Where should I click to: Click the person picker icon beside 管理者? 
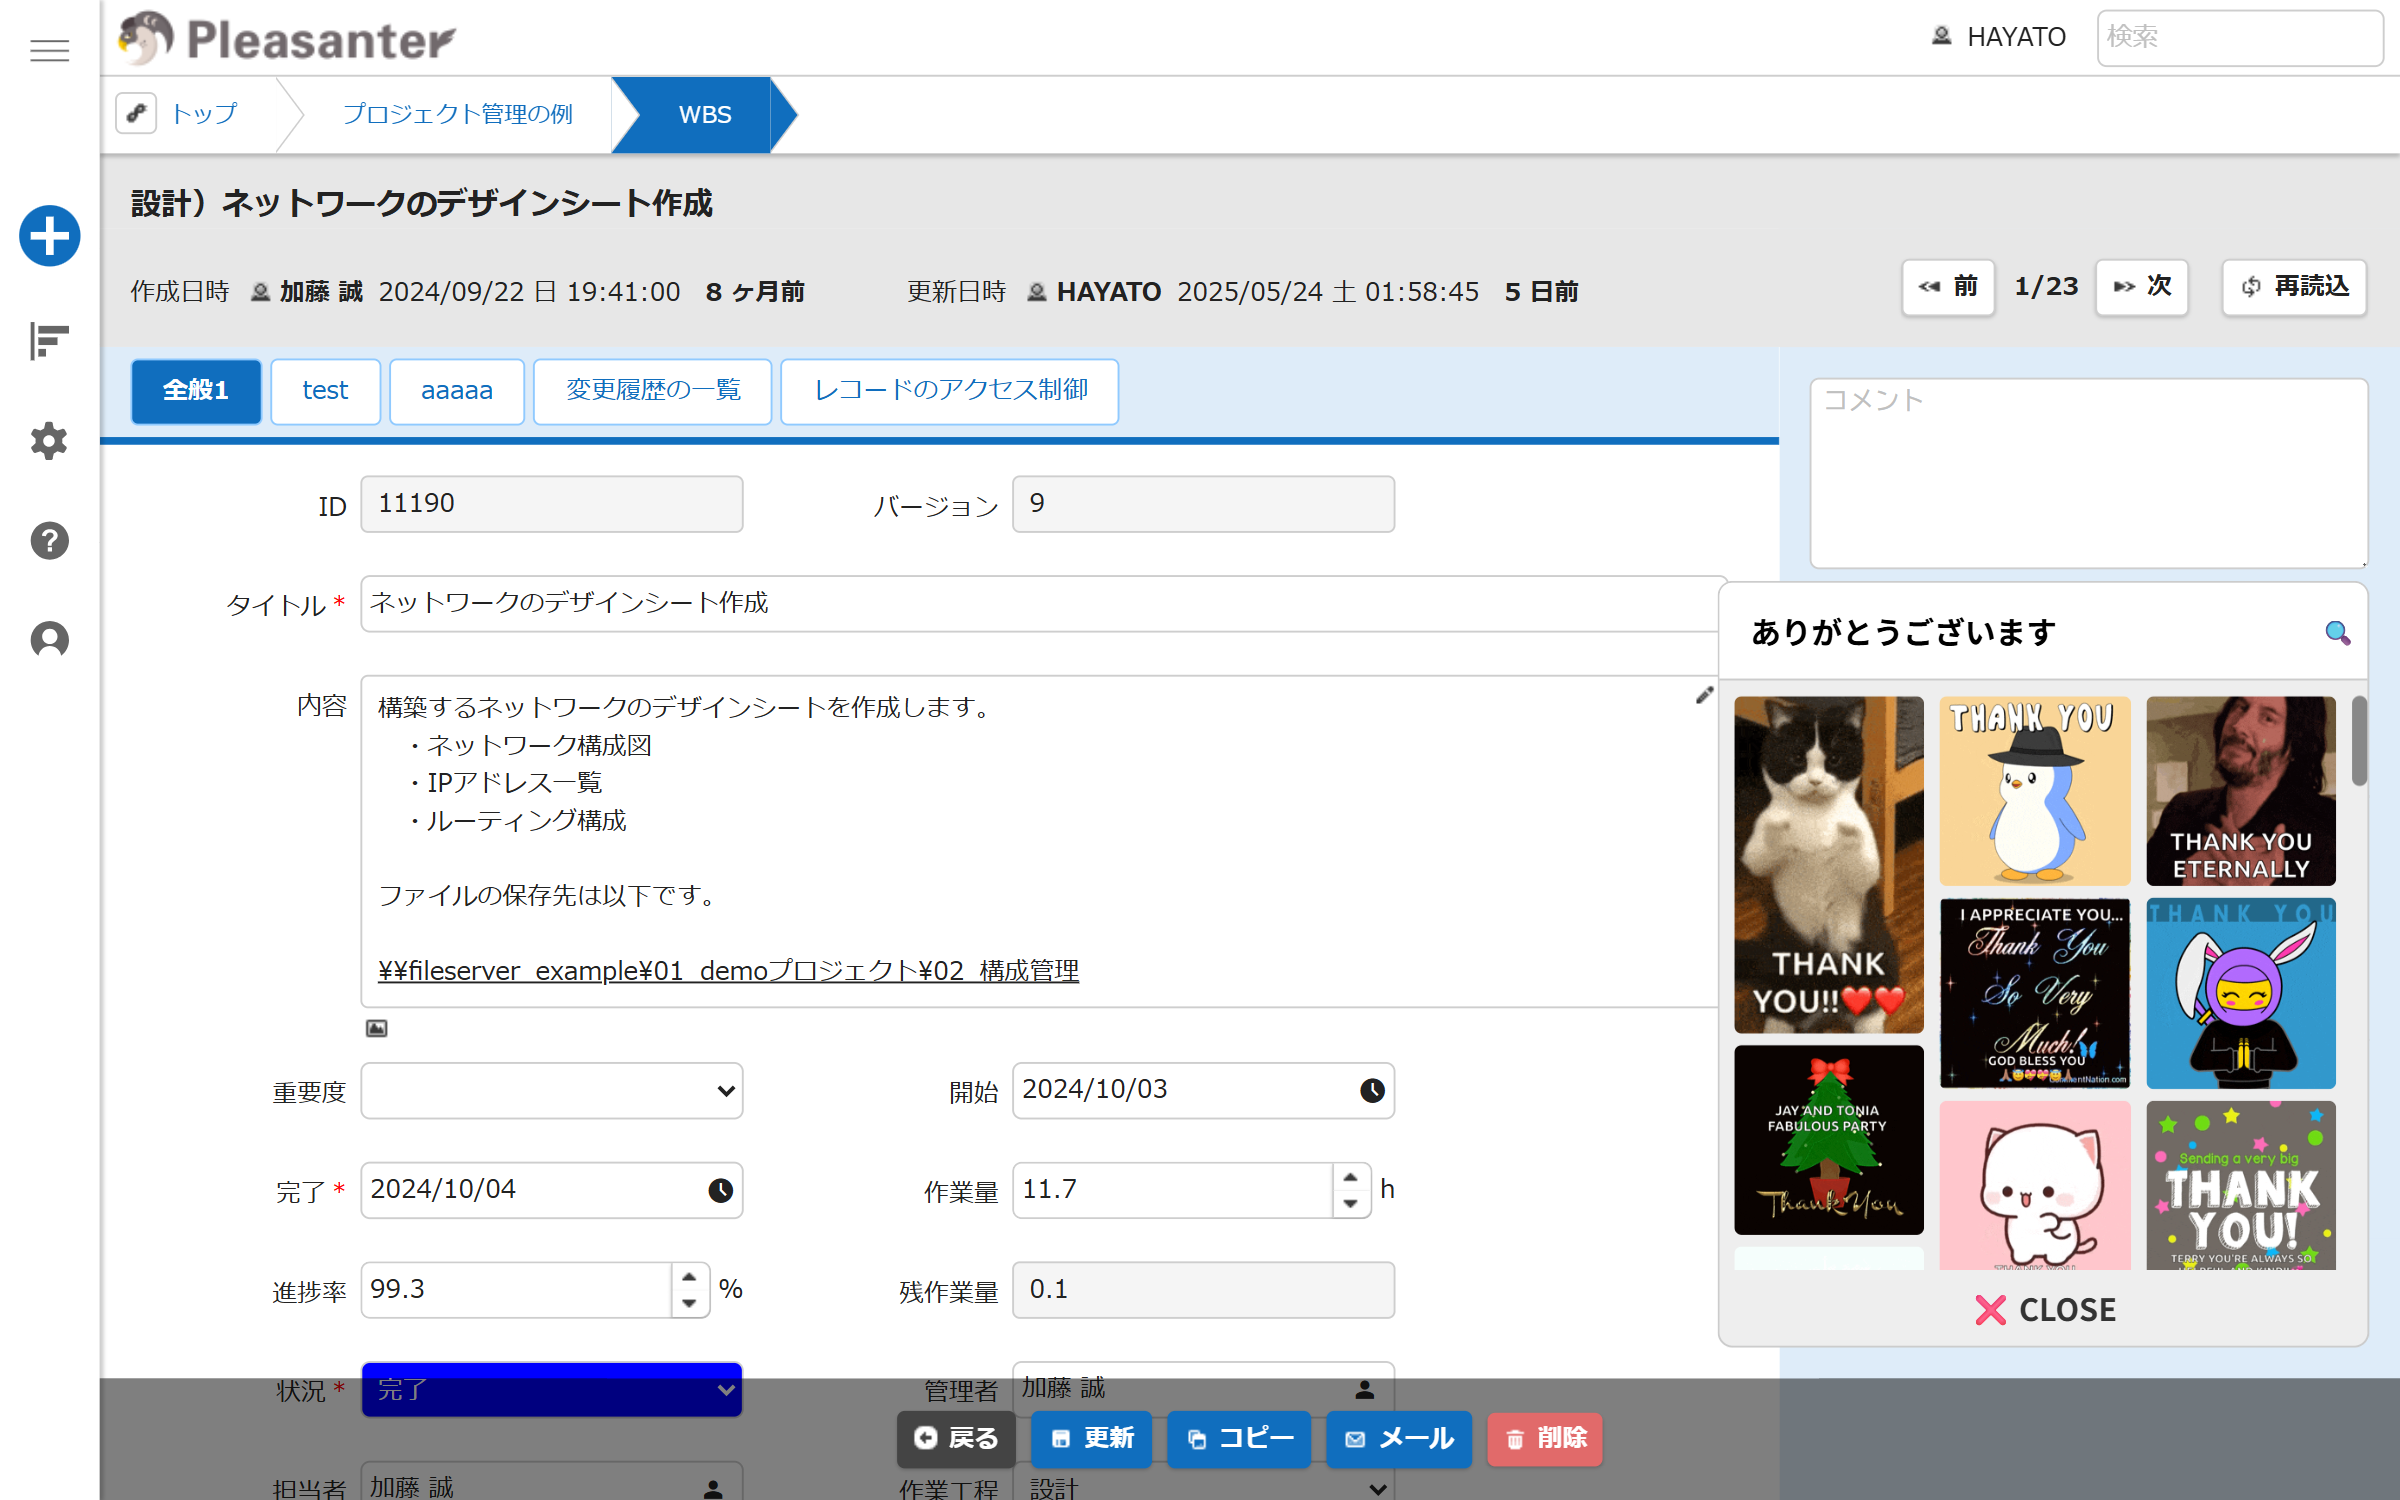[1365, 1388]
